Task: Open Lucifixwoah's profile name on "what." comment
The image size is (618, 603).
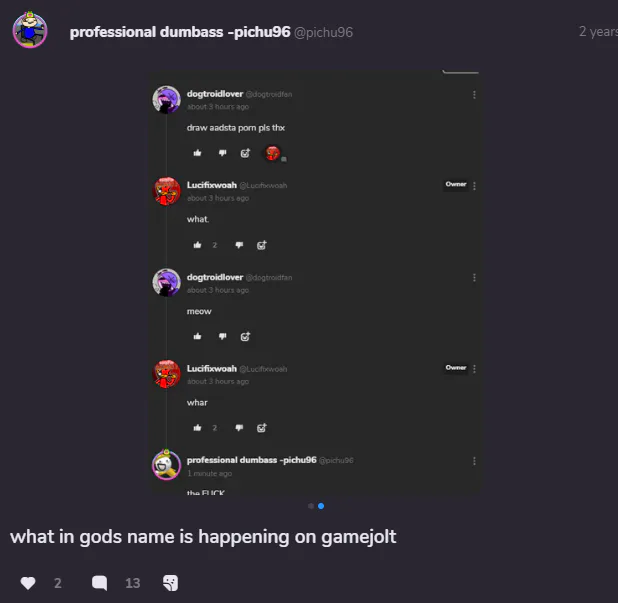Action: click(x=212, y=185)
